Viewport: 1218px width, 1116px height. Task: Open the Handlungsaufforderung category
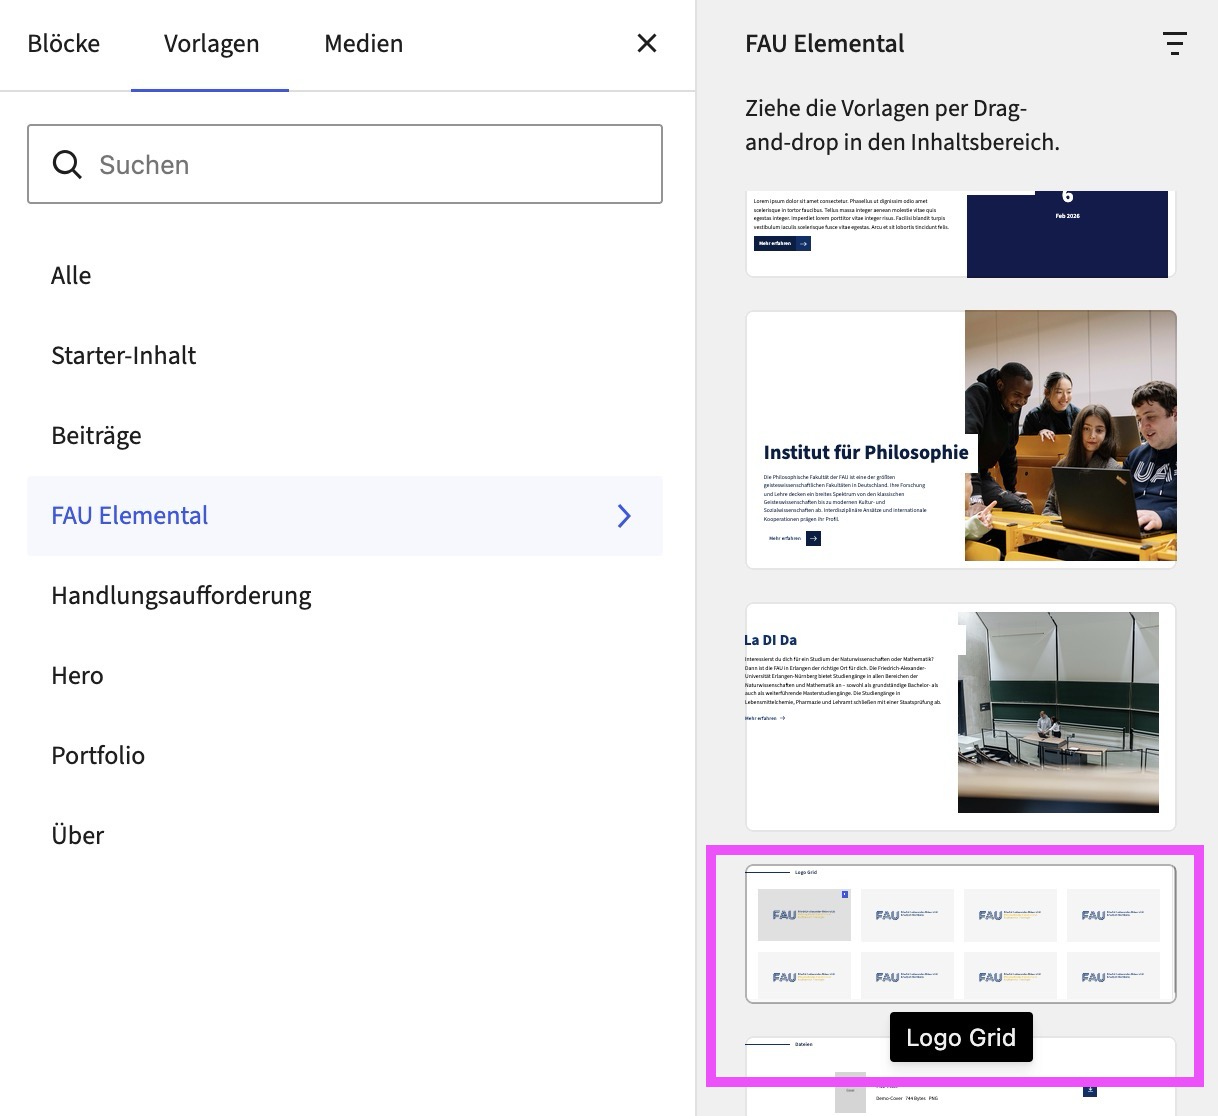[x=181, y=596]
